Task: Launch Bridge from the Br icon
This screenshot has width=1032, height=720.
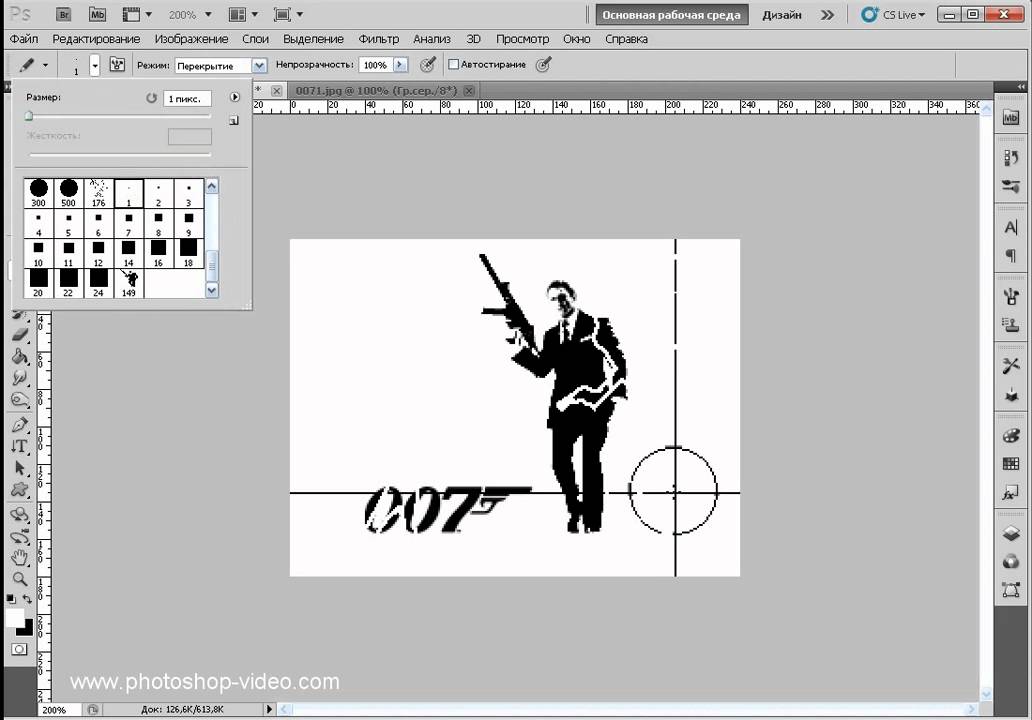Action: [x=63, y=15]
